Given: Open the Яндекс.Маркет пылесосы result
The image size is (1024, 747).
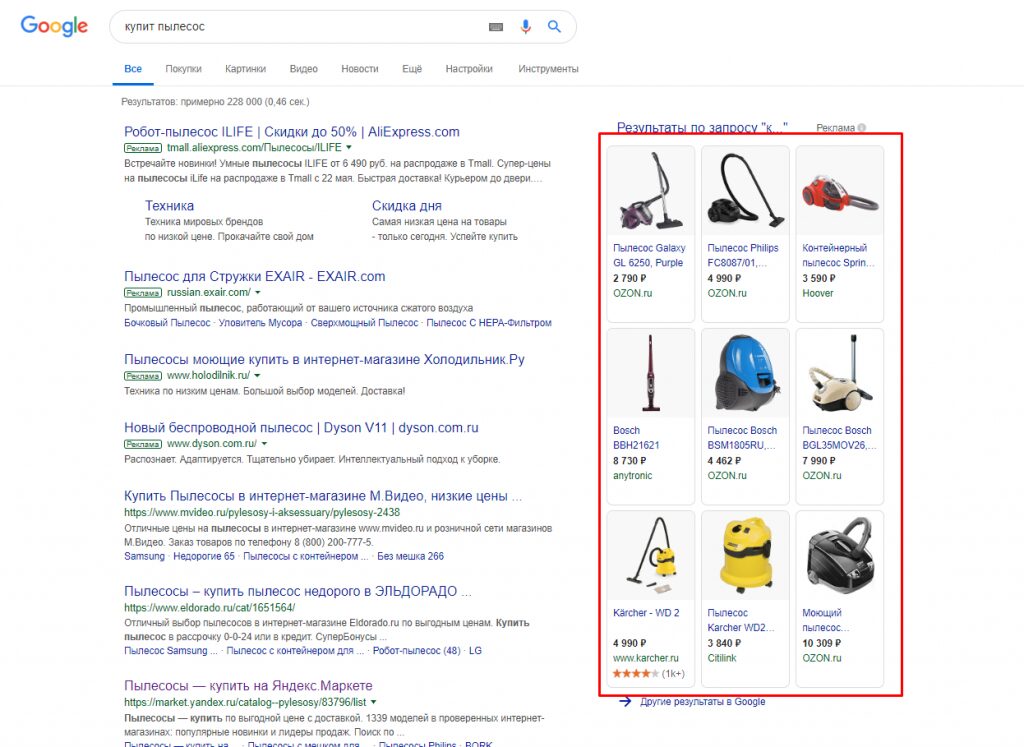Looking at the screenshot, I should (248, 686).
